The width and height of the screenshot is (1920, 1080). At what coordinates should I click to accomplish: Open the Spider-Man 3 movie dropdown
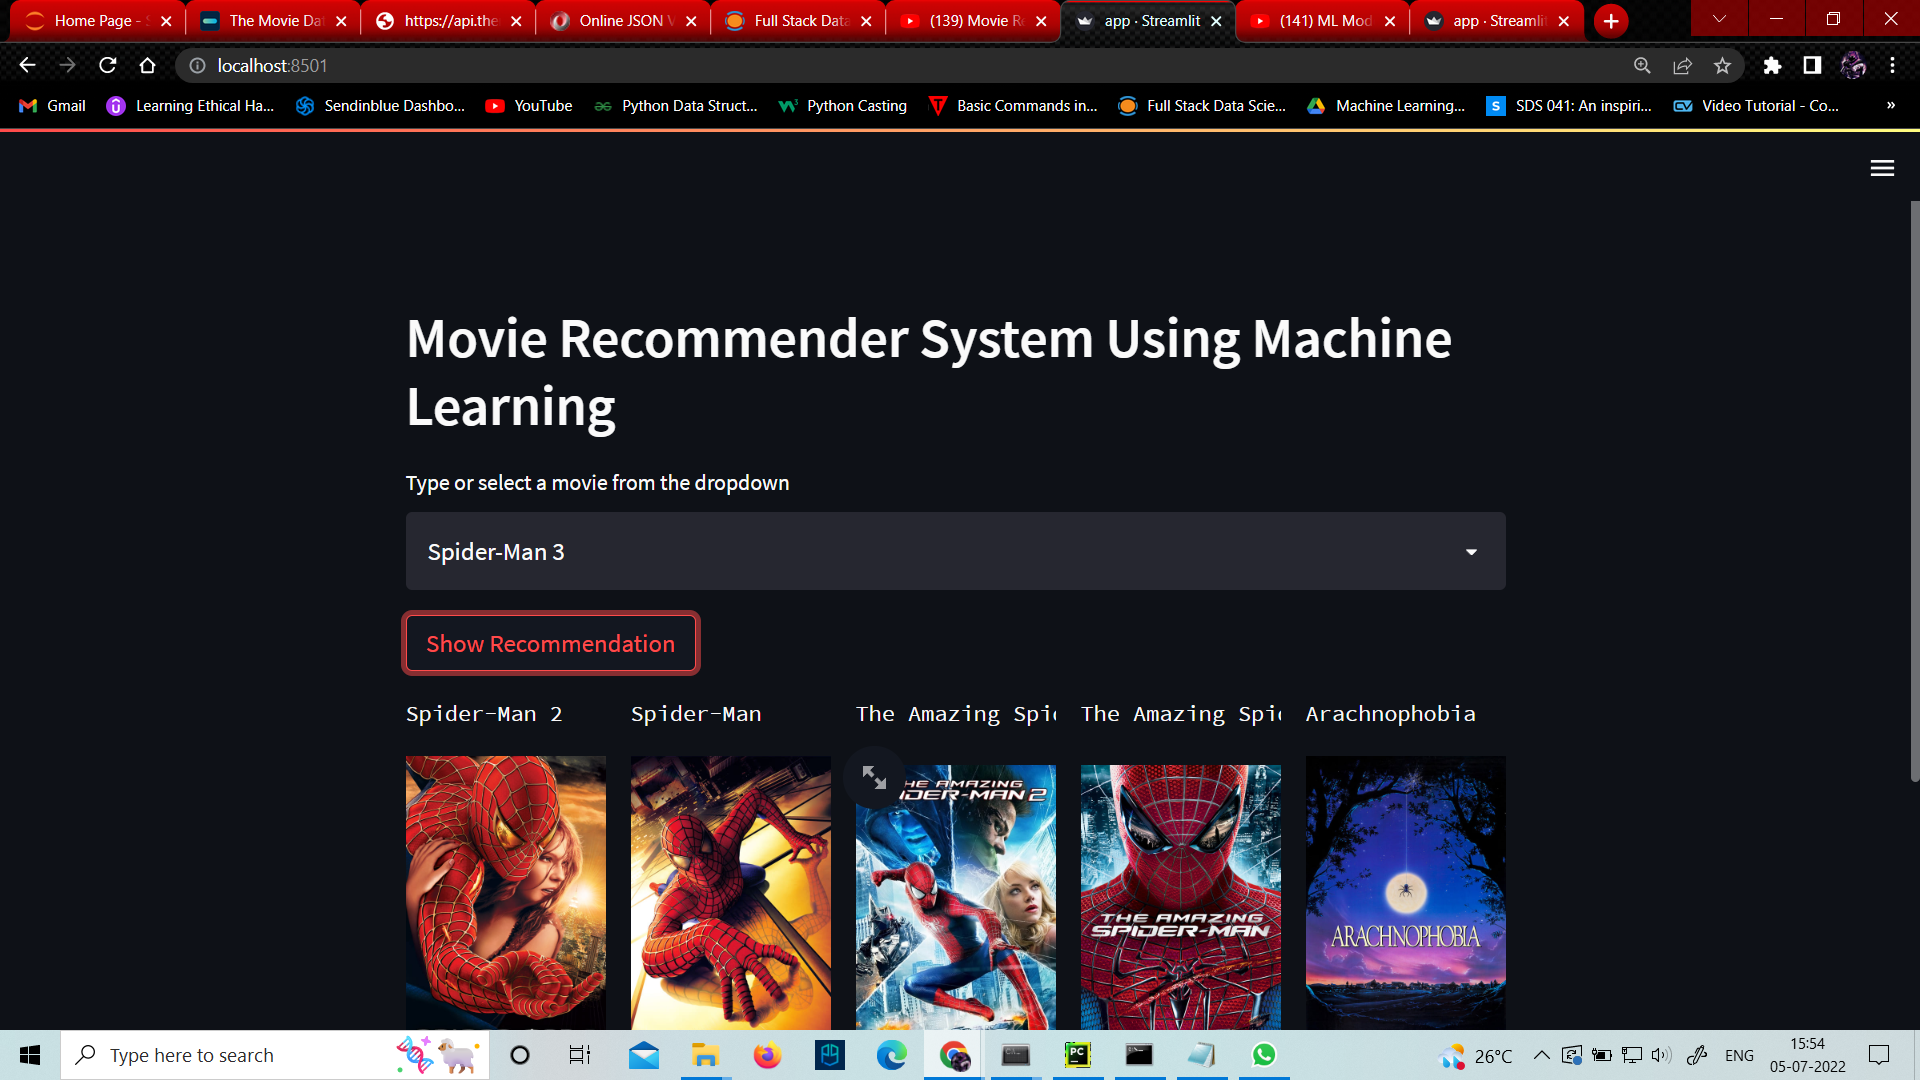(x=1470, y=551)
